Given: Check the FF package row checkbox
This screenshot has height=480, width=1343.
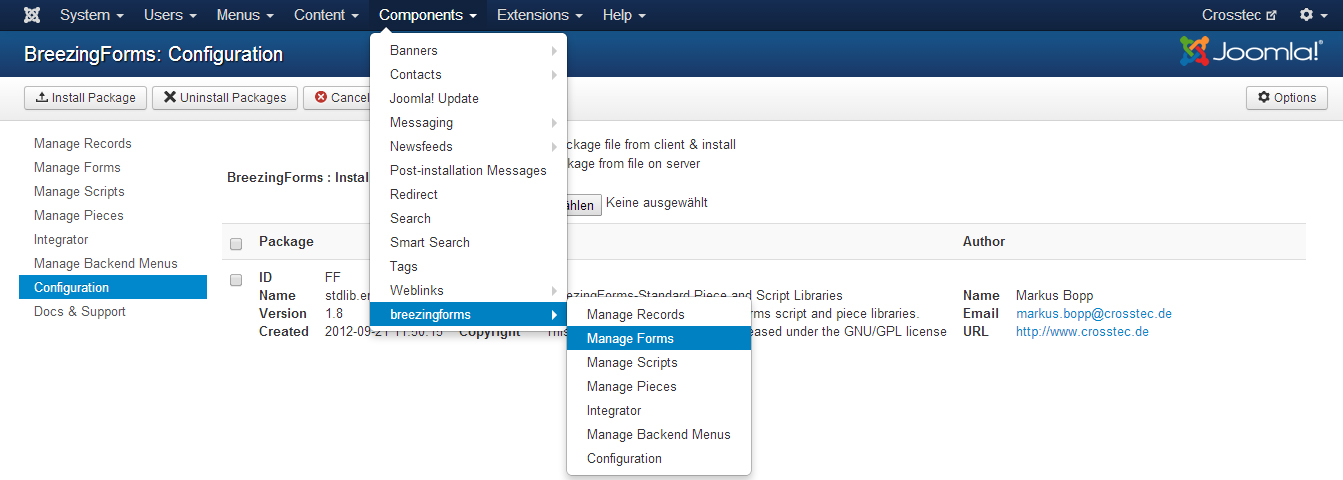Looking at the screenshot, I should click(236, 280).
